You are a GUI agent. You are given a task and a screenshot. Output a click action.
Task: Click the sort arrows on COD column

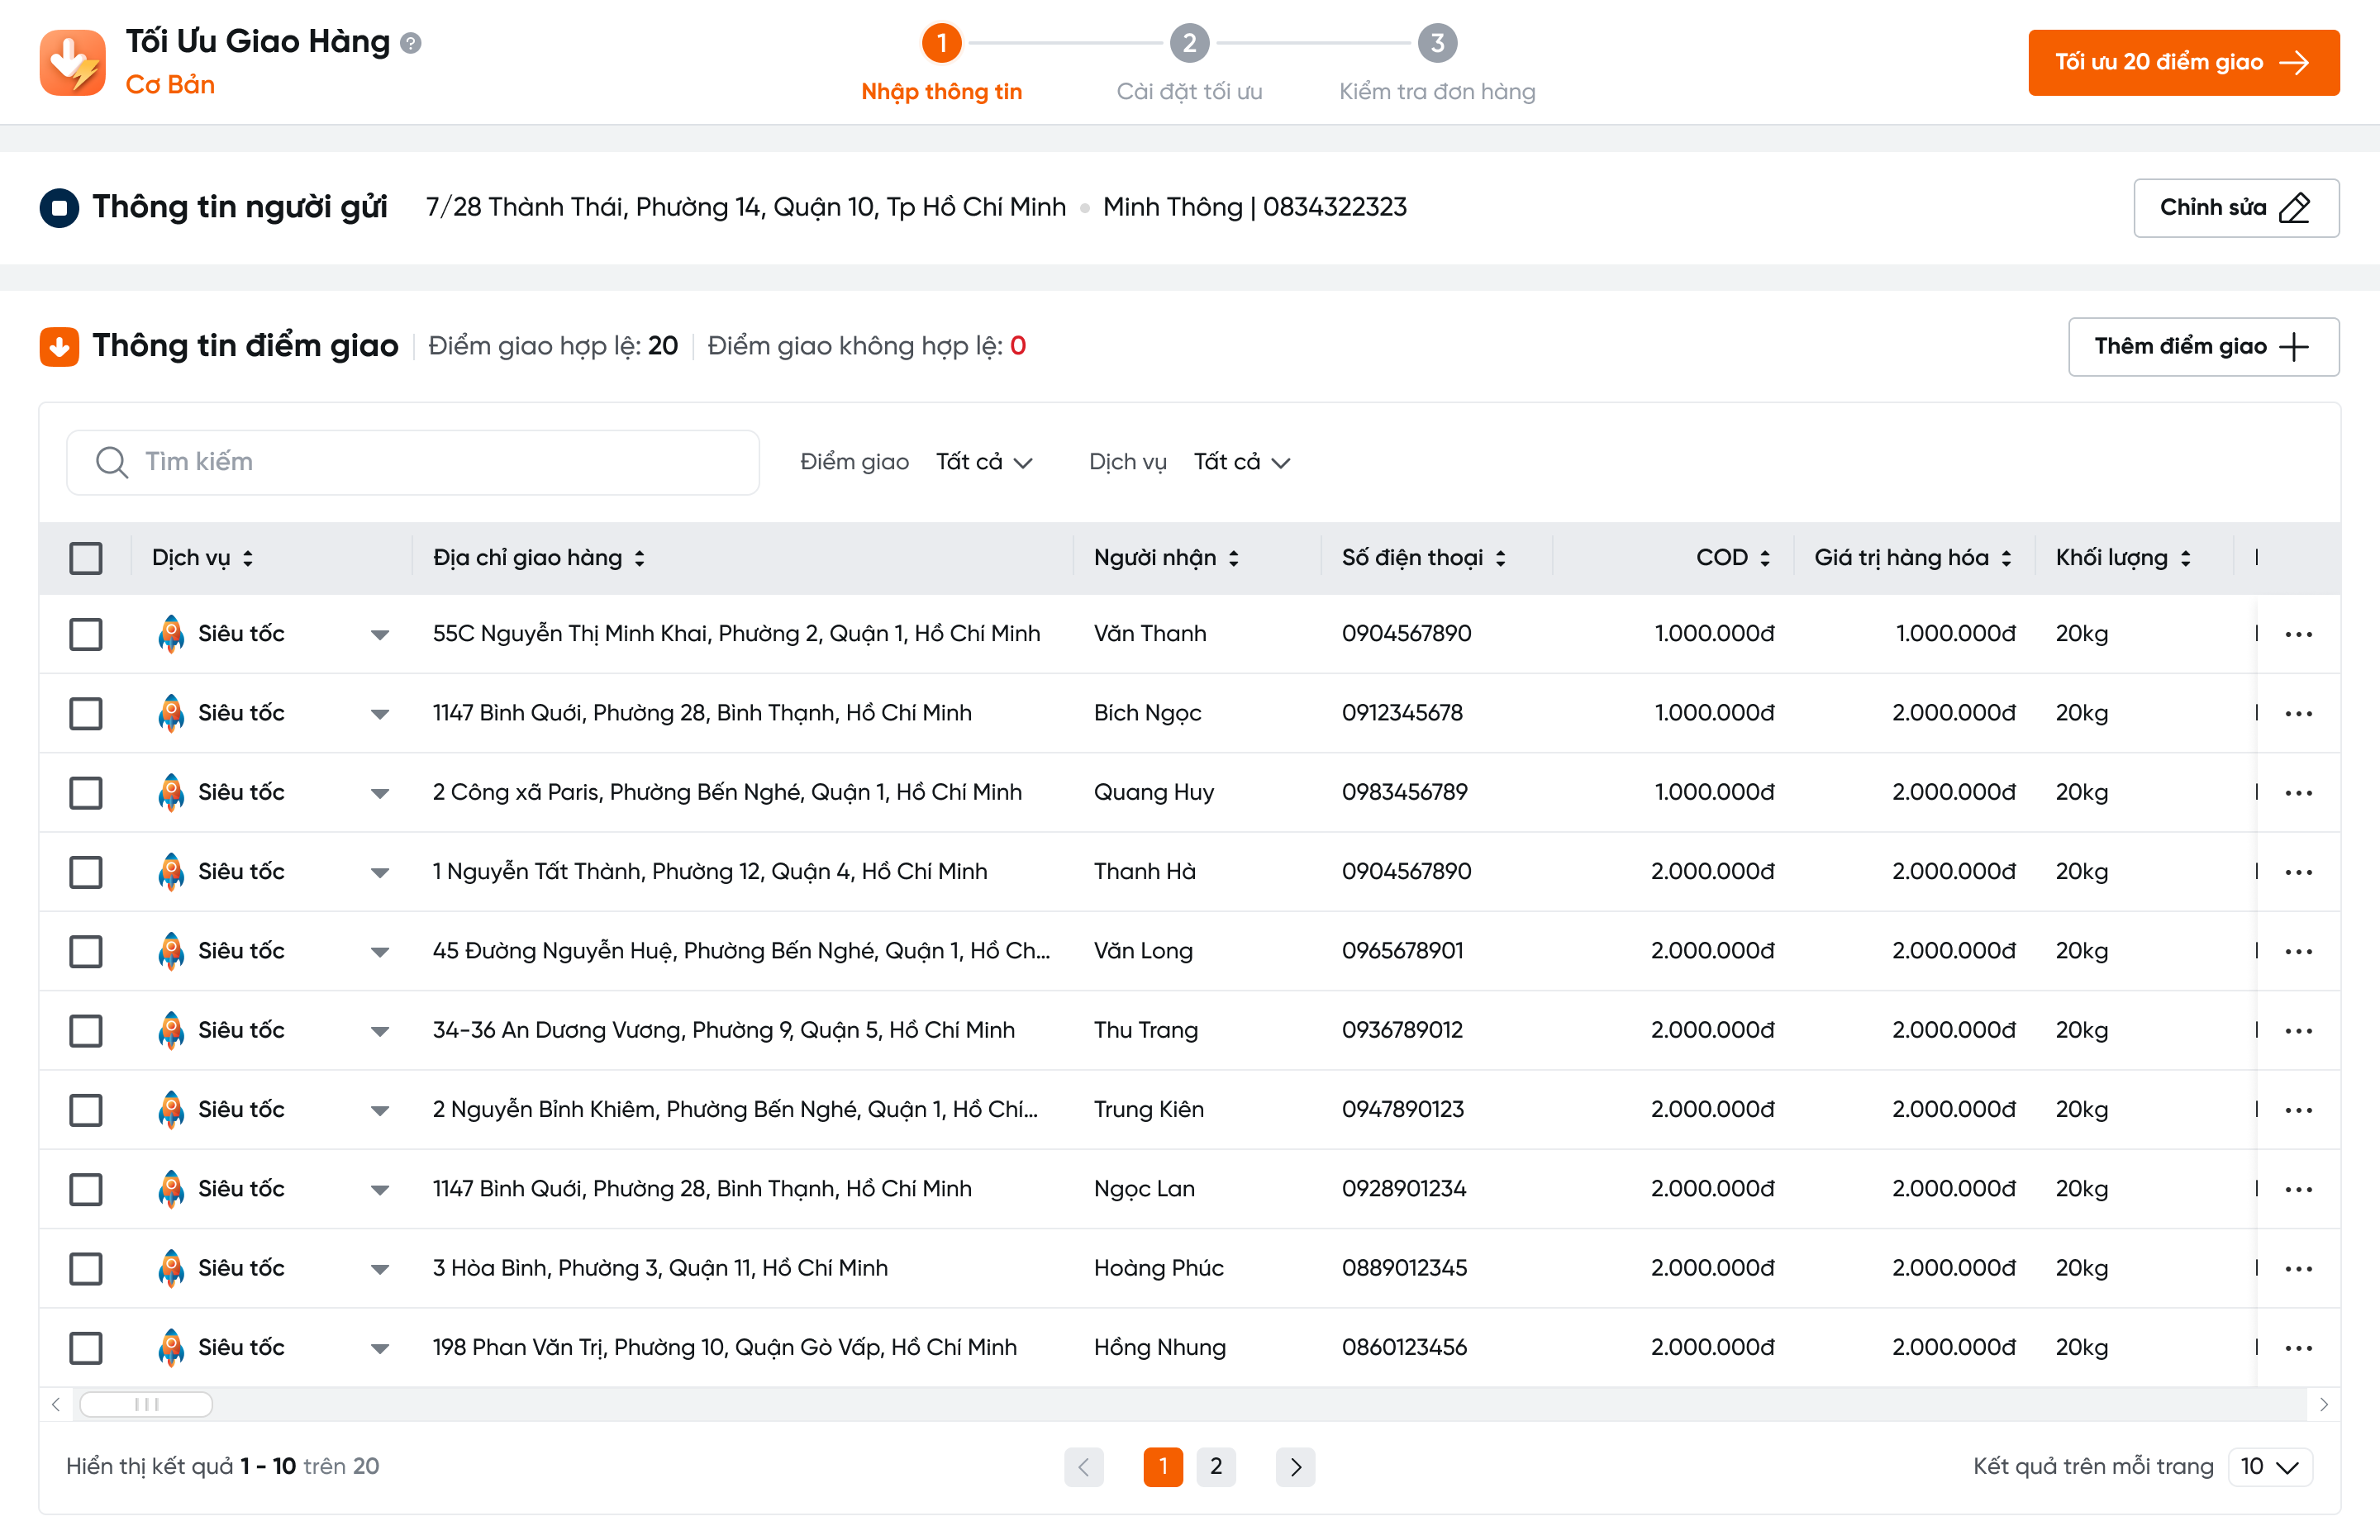pyautogui.click(x=1765, y=557)
